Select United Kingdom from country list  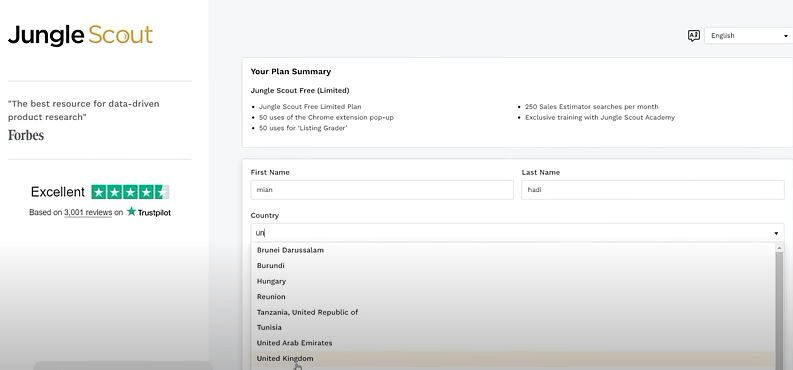click(513, 358)
